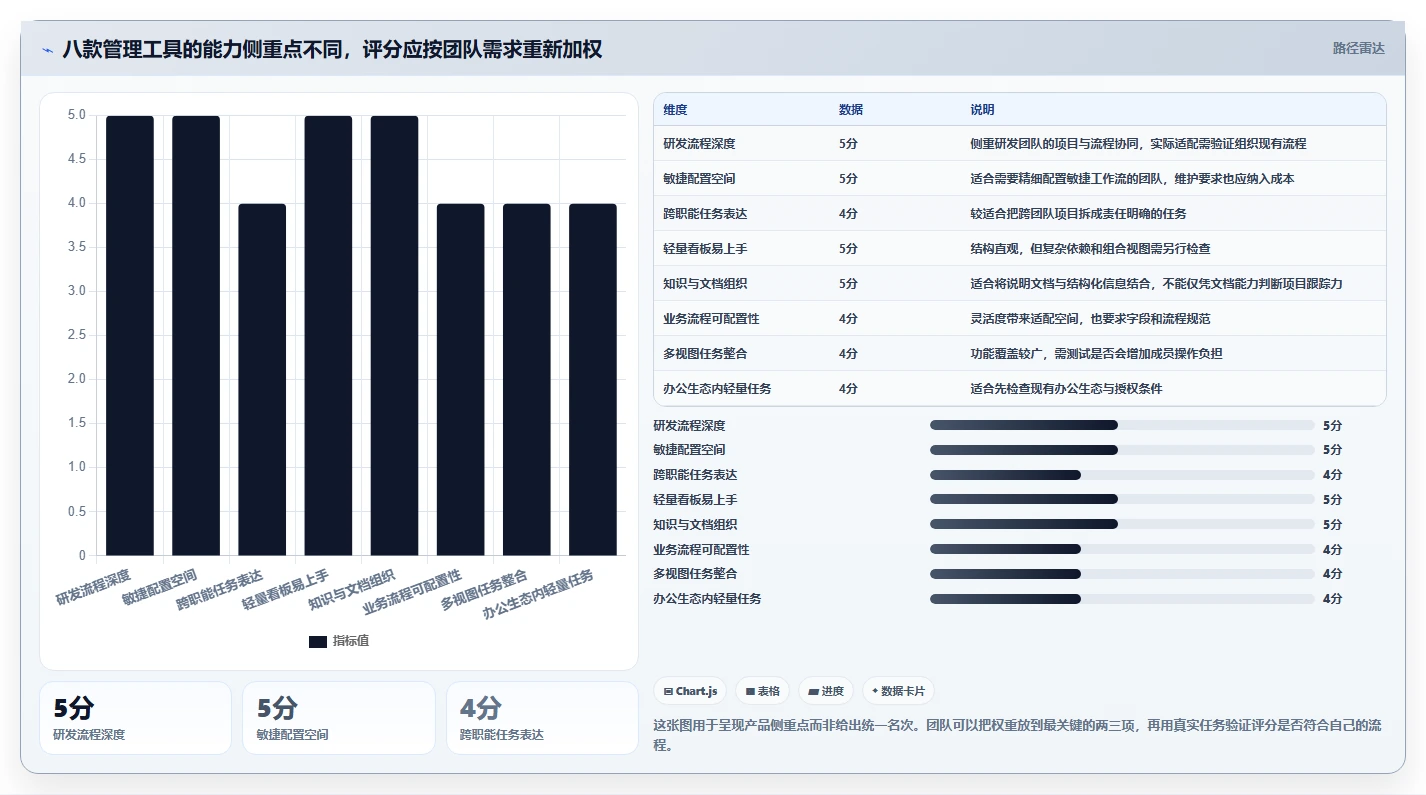1426x795 pixels.
Task: Click the 指标值 legend label
Action: point(351,641)
